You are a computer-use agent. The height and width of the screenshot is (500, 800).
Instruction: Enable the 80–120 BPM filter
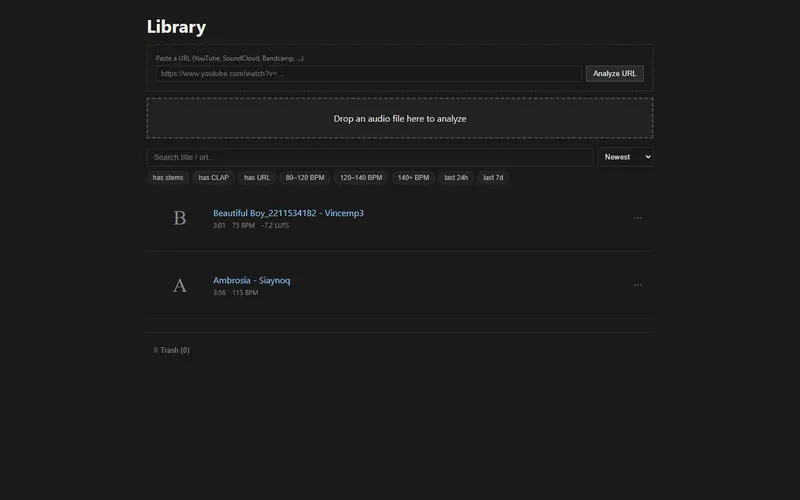click(305, 178)
